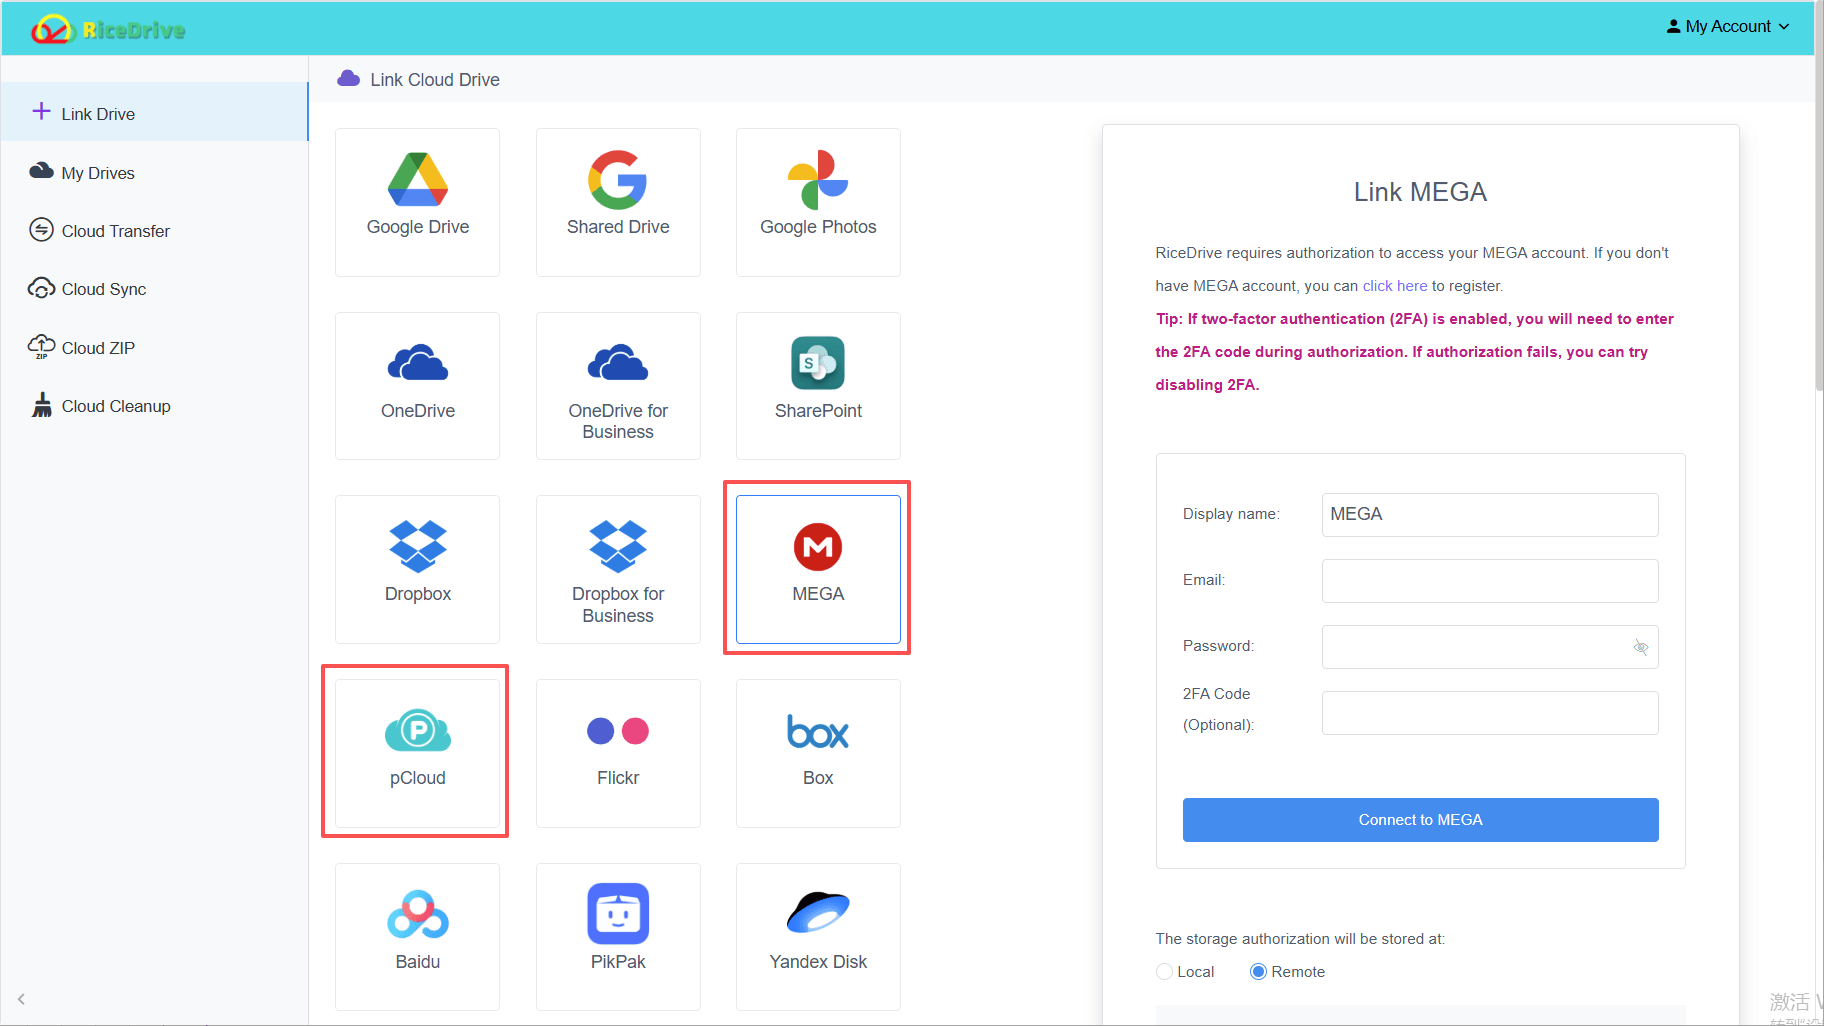Select the Dropbox tile
The height and width of the screenshot is (1026, 1824).
click(417, 569)
